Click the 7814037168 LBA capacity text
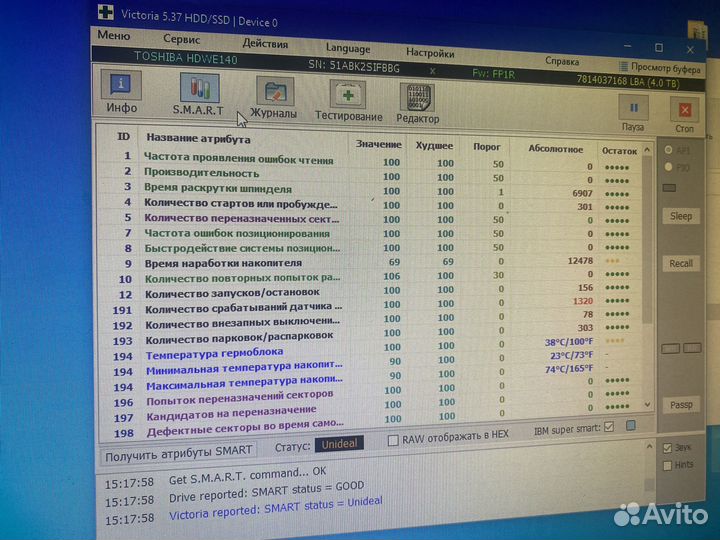The height and width of the screenshot is (540, 720). coord(629,82)
